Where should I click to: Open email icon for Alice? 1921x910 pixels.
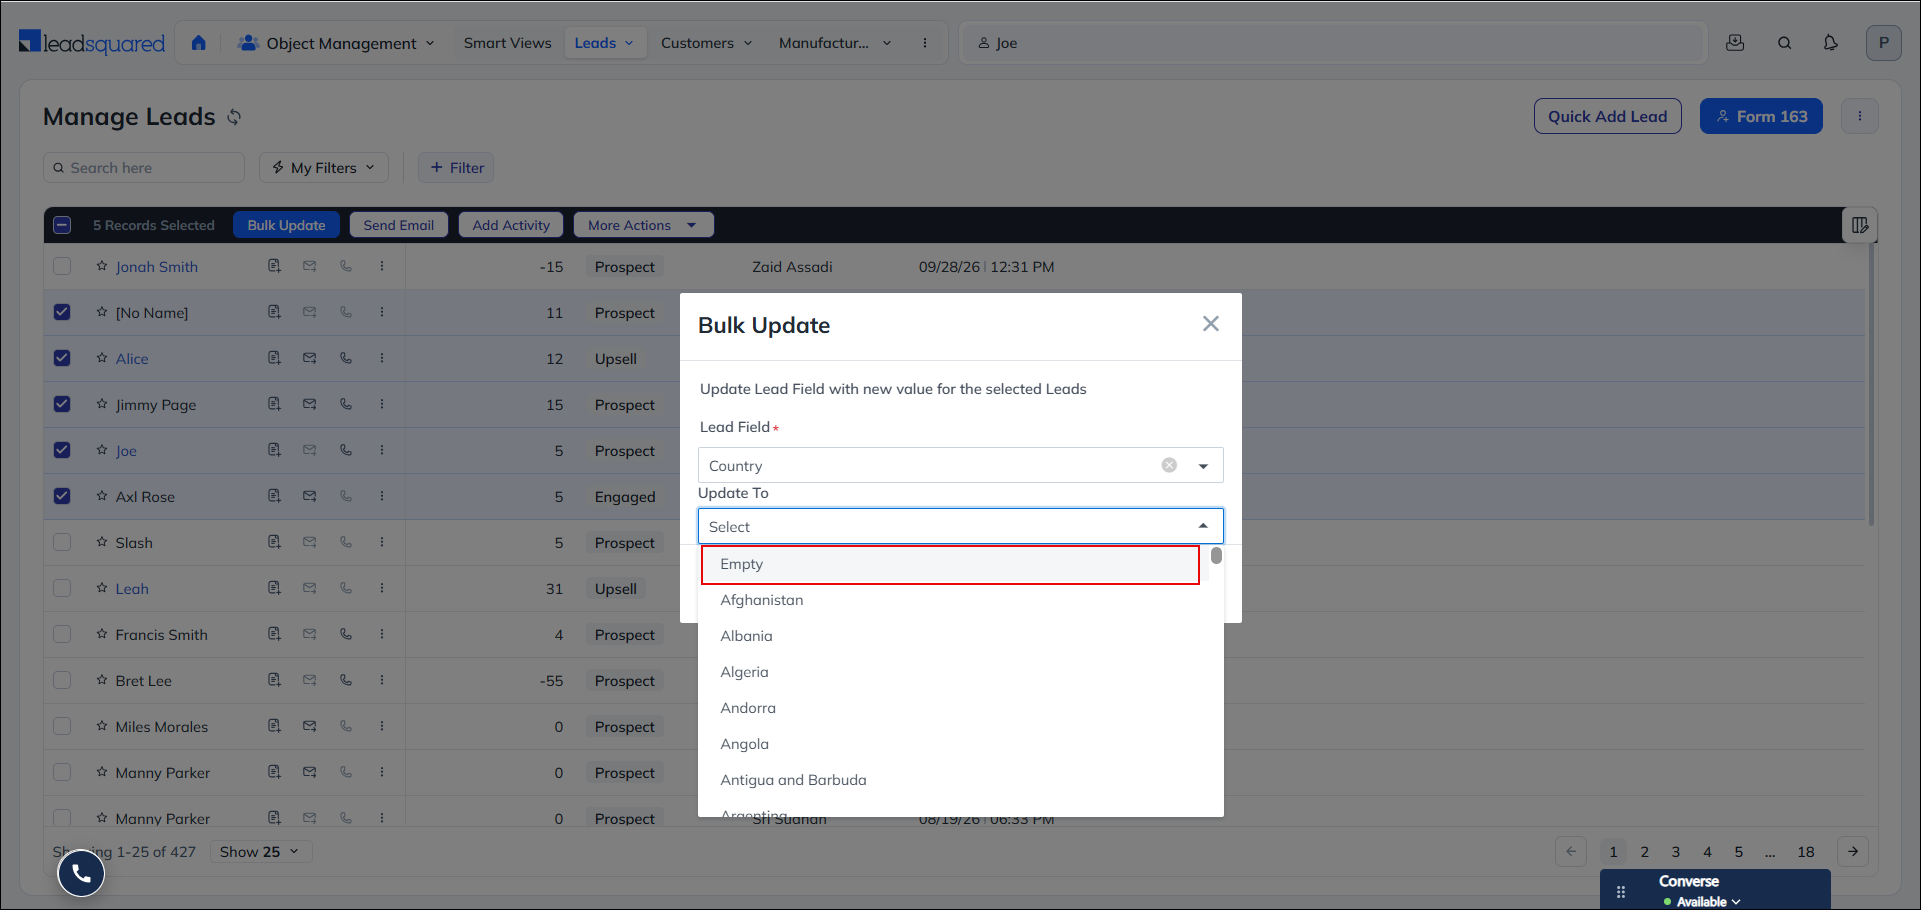point(310,358)
